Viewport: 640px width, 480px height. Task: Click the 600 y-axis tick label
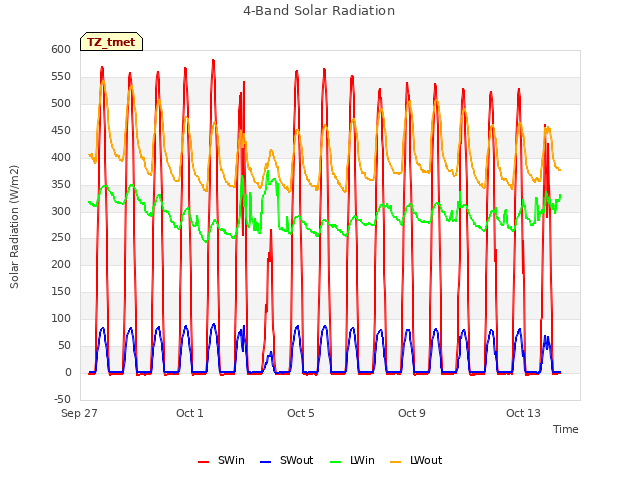pyautogui.click(x=61, y=49)
